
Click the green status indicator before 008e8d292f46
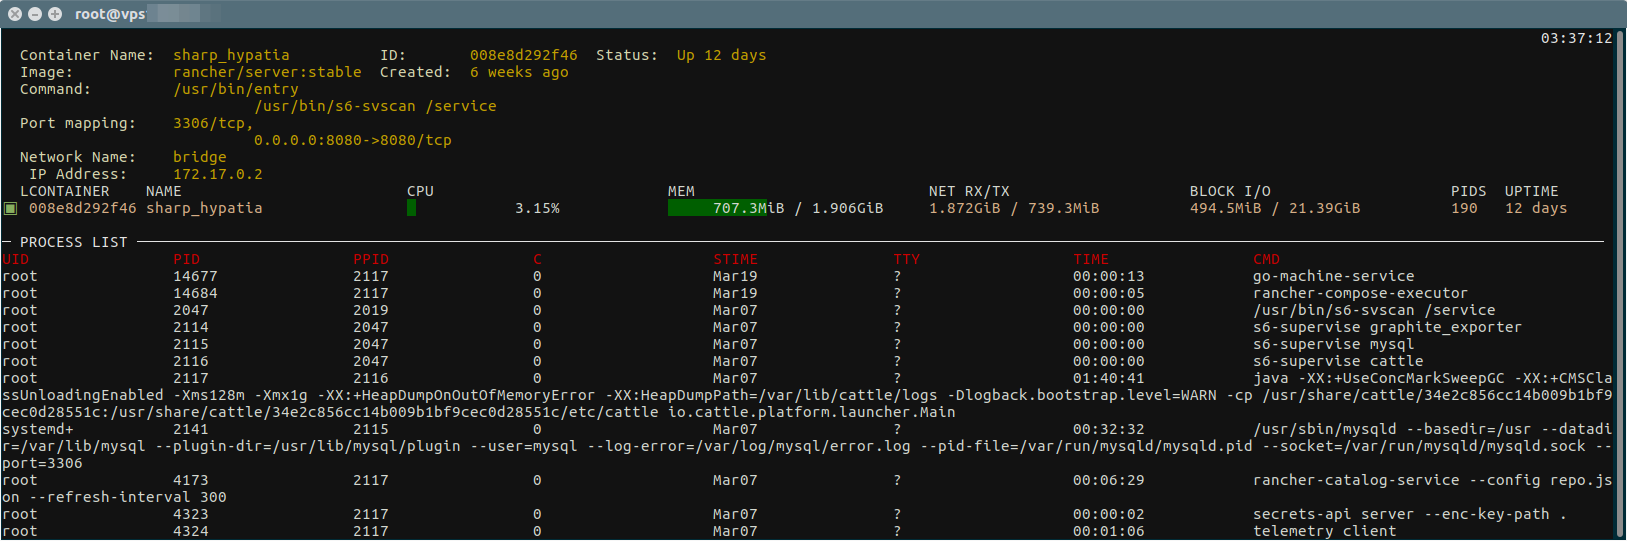click(x=11, y=209)
